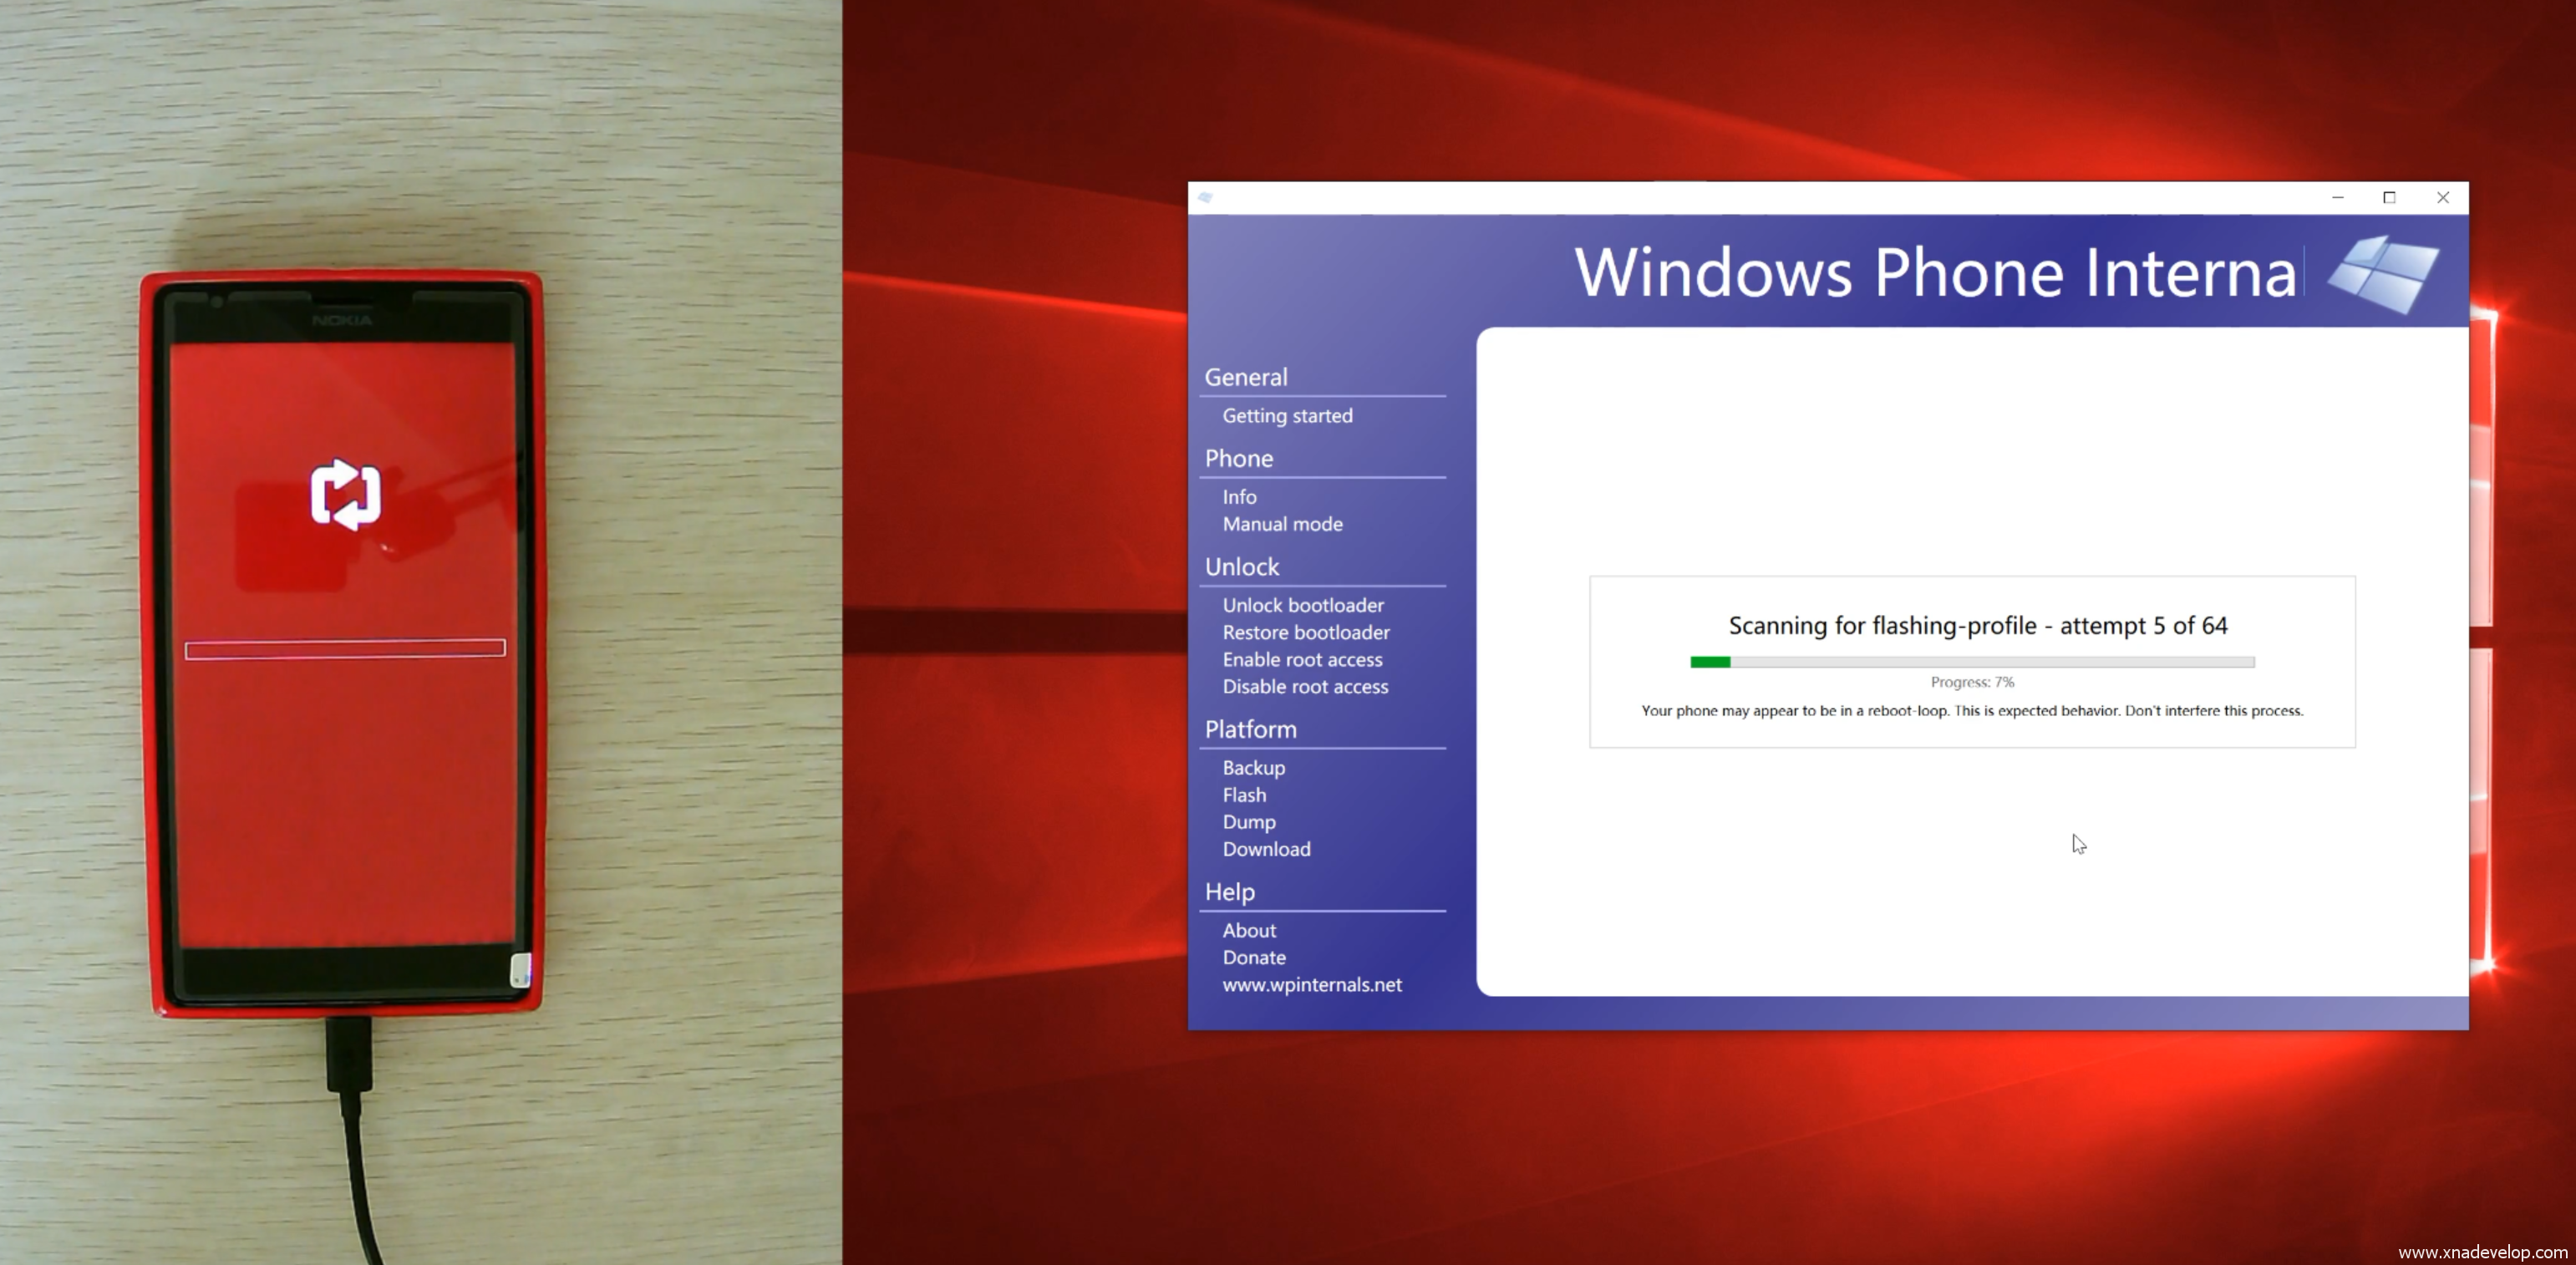Viewport: 2576px width, 1265px height.
Task: Open the Flash page
Action: pyautogui.click(x=1244, y=795)
